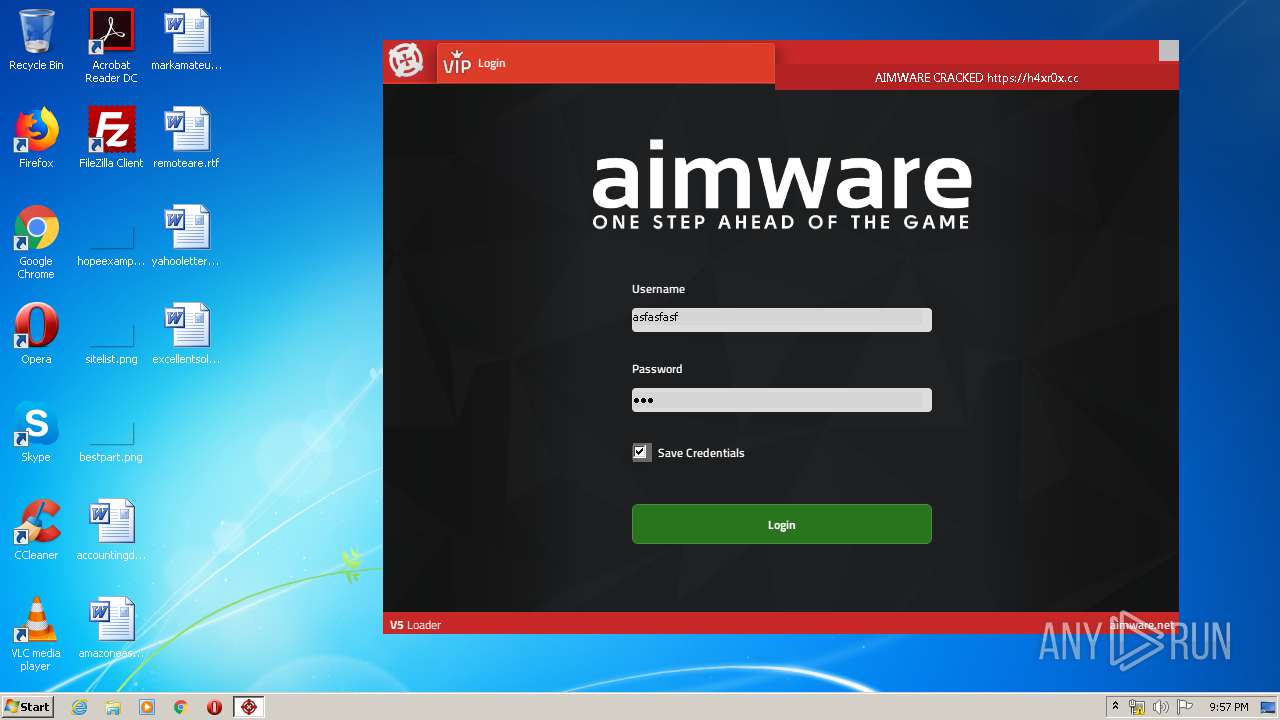Open the Windows Start menu

tap(28, 706)
